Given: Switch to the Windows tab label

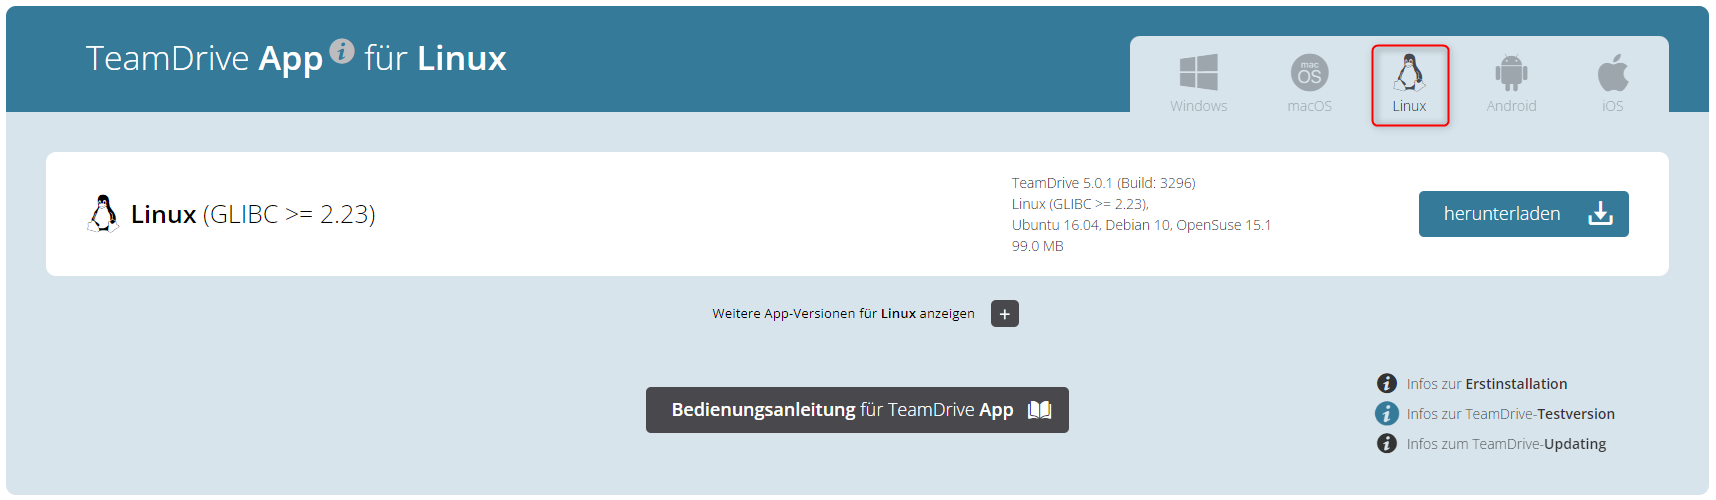Looking at the screenshot, I should point(1198,106).
